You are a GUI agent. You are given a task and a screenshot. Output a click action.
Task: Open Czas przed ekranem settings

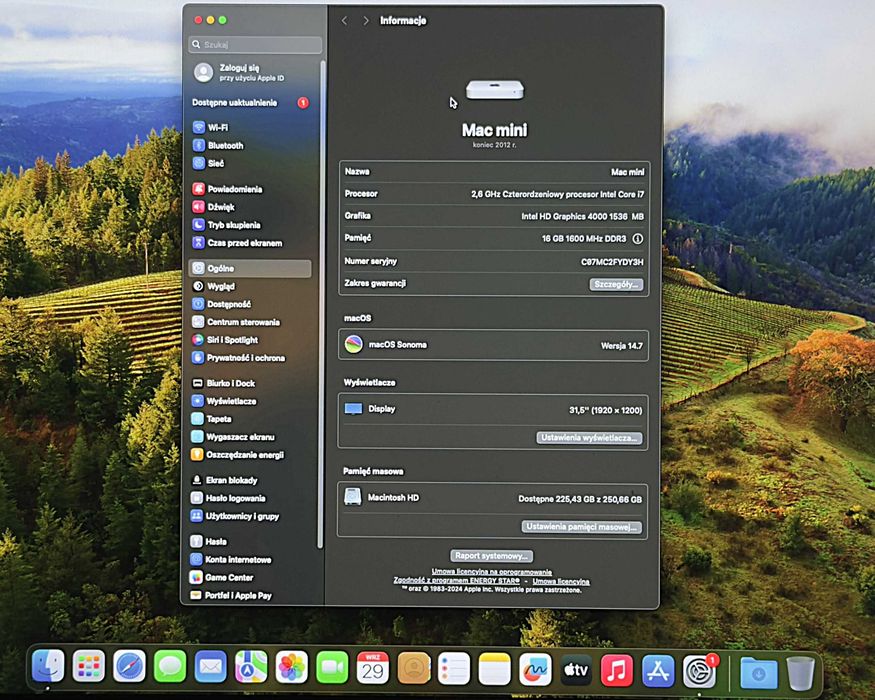(237, 242)
